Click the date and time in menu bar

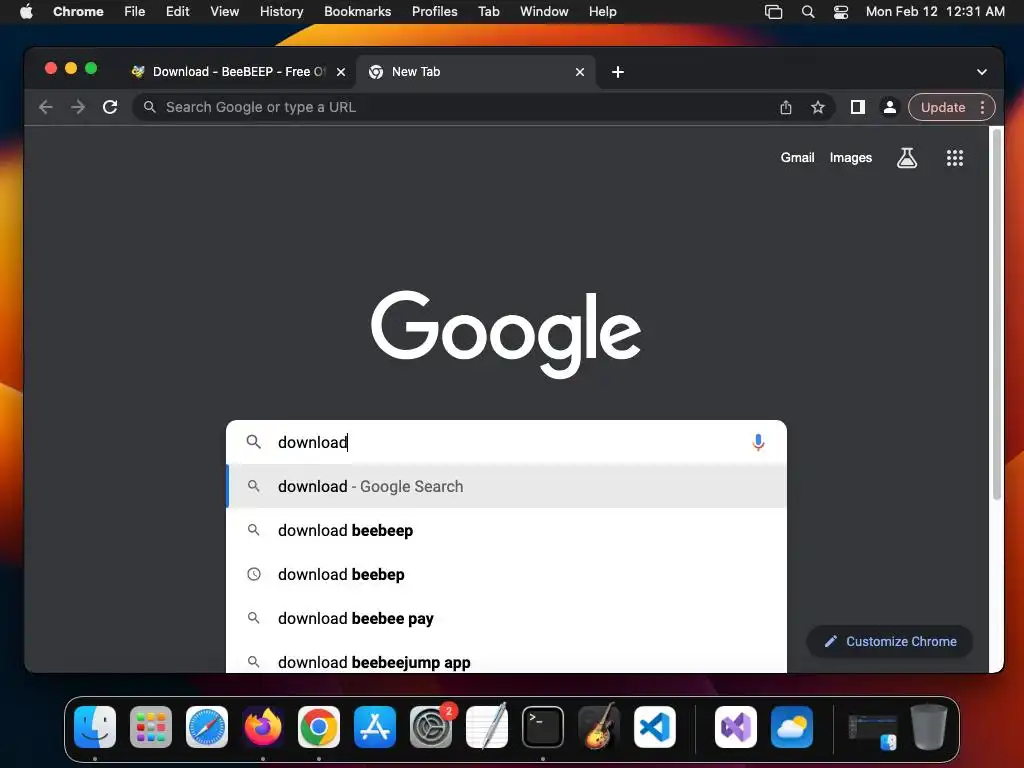(935, 12)
